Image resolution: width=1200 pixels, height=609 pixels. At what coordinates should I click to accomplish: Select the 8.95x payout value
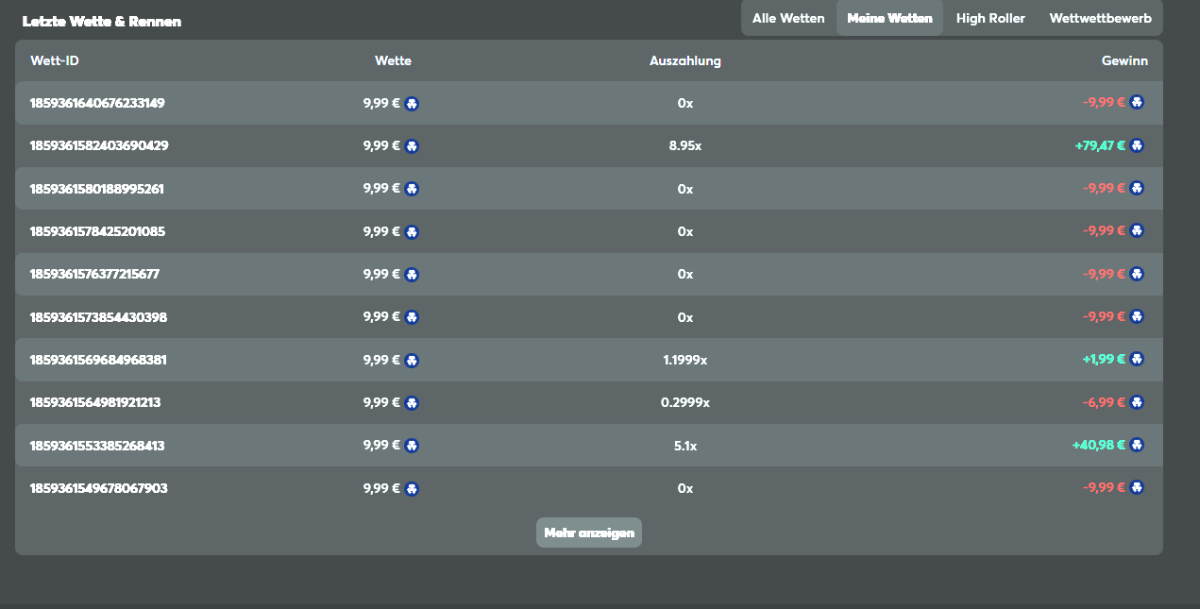tap(684, 146)
